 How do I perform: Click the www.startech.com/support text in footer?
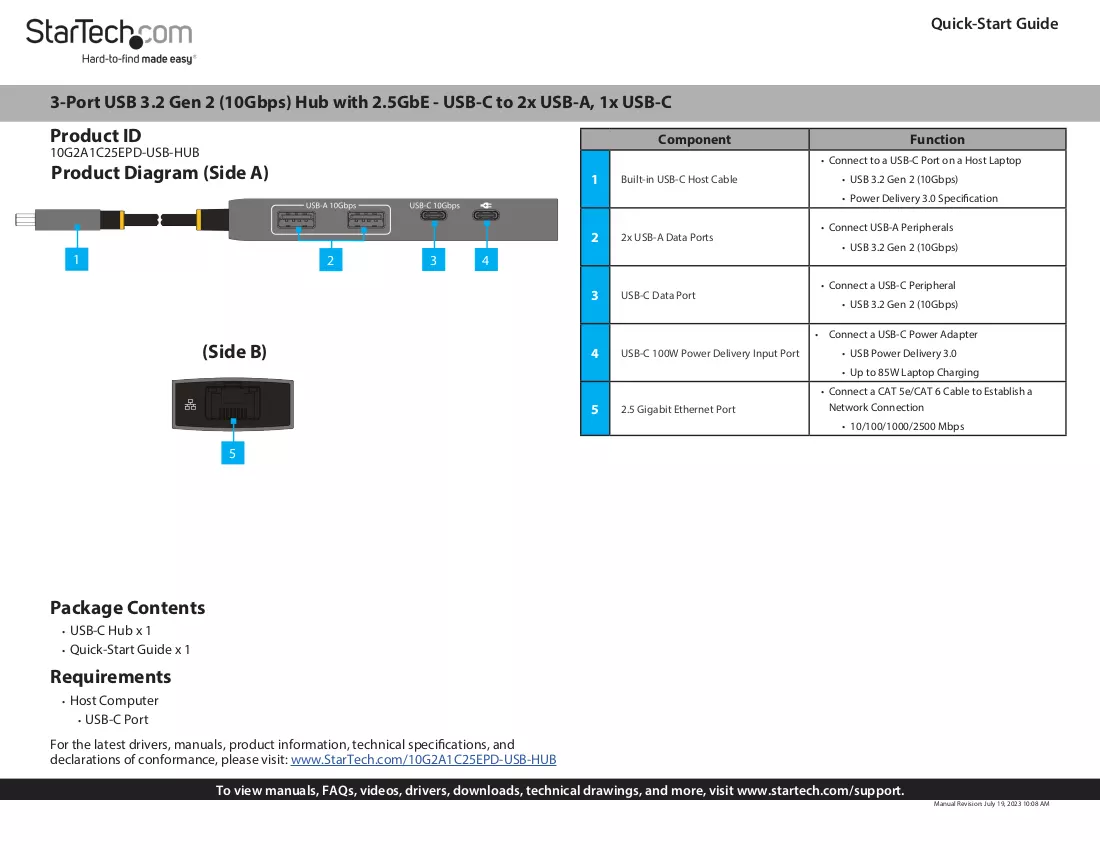(819, 790)
